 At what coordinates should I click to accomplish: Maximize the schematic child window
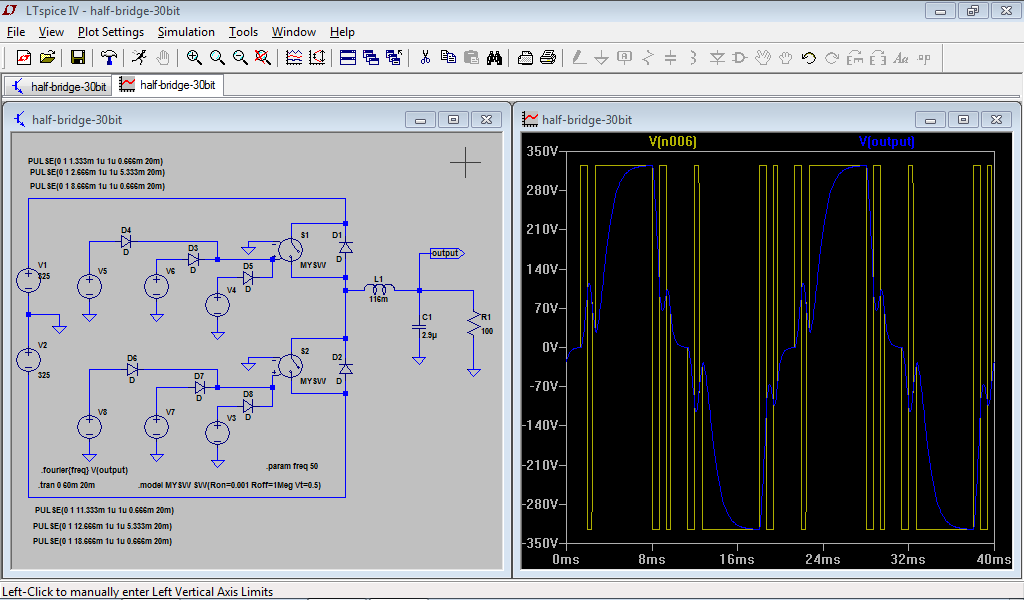pos(453,119)
